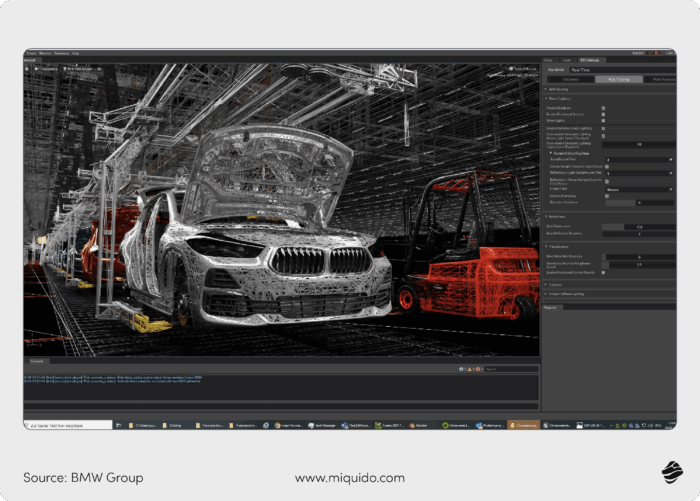The image size is (700, 501).
Task: Collapse the Translucency section
Action: 557,246
